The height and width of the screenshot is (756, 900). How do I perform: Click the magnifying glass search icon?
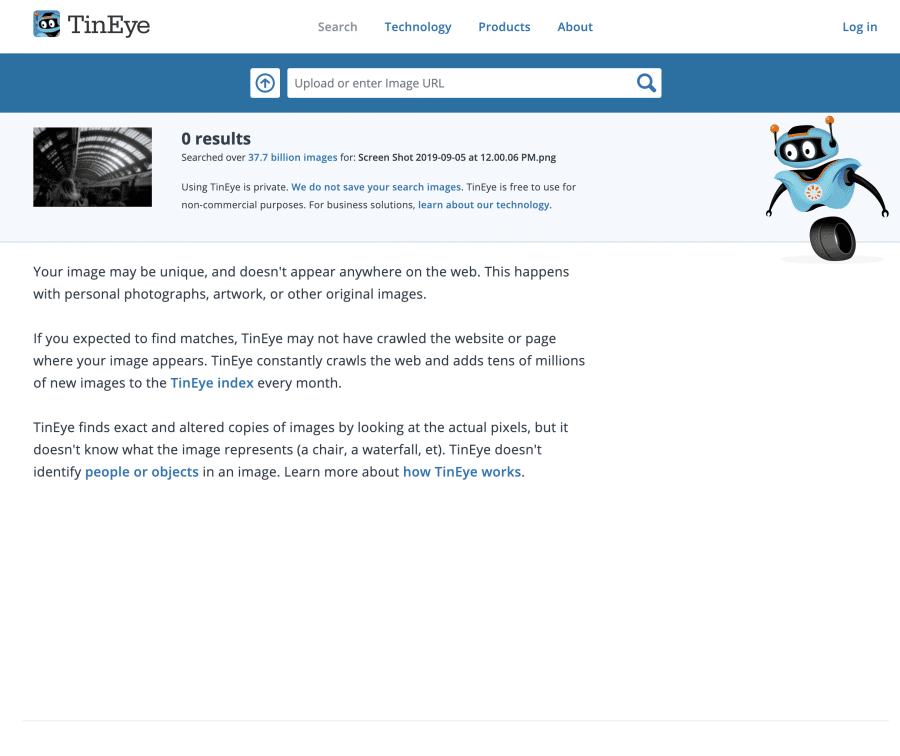click(x=646, y=83)
